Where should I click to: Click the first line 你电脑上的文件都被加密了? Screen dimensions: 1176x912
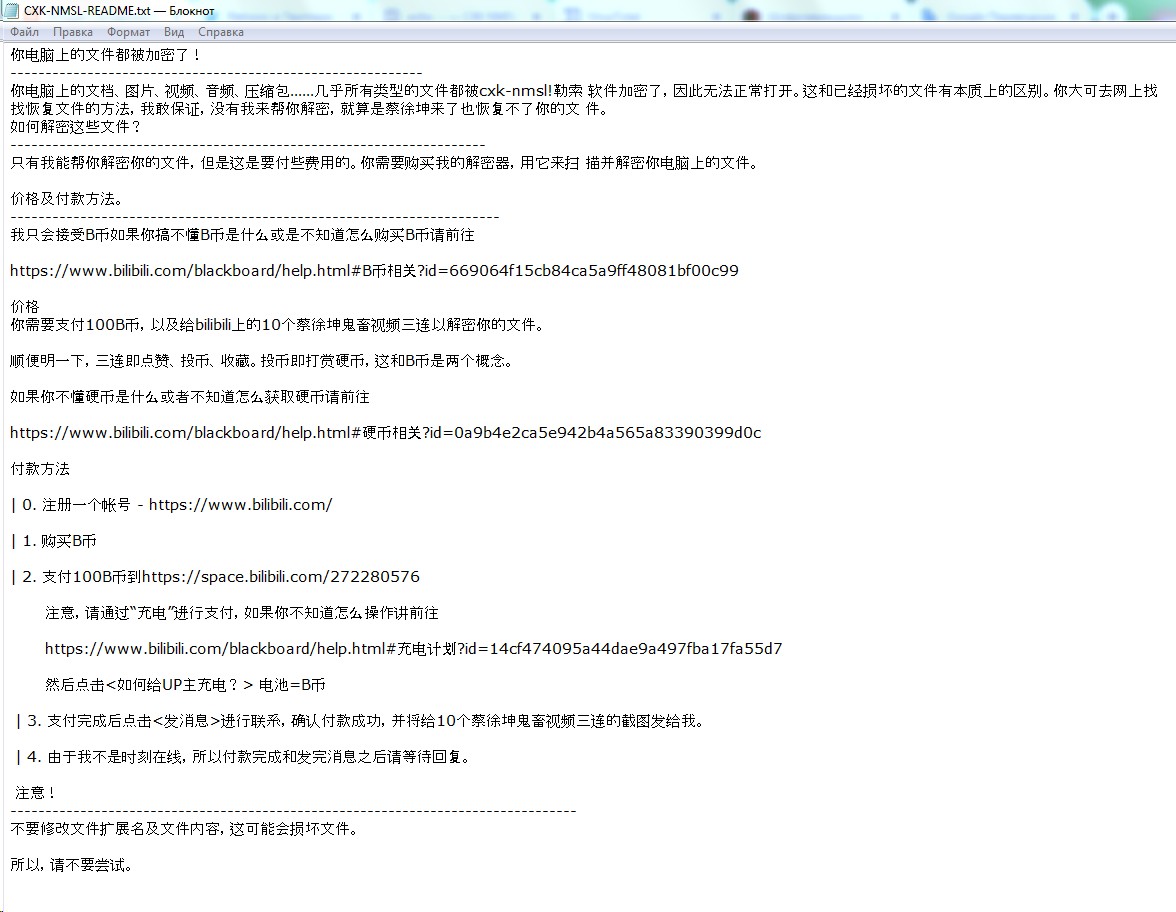(x=106, y=55)
